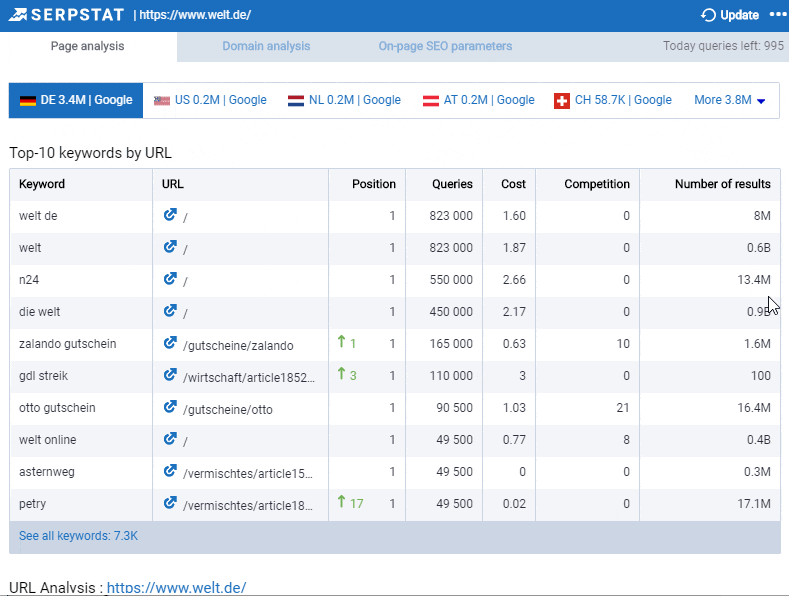Switch to the Domain analysis tab
The image size is (789, 596).
(266, 46)
